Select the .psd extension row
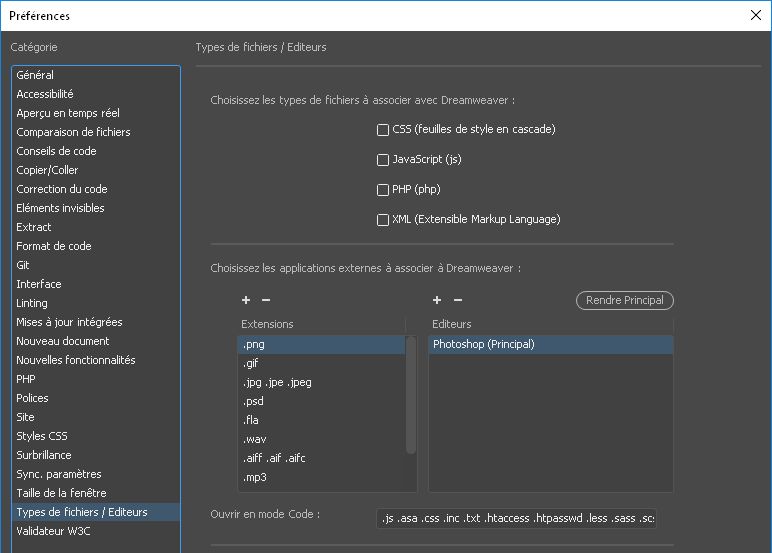 coord(322,401)
